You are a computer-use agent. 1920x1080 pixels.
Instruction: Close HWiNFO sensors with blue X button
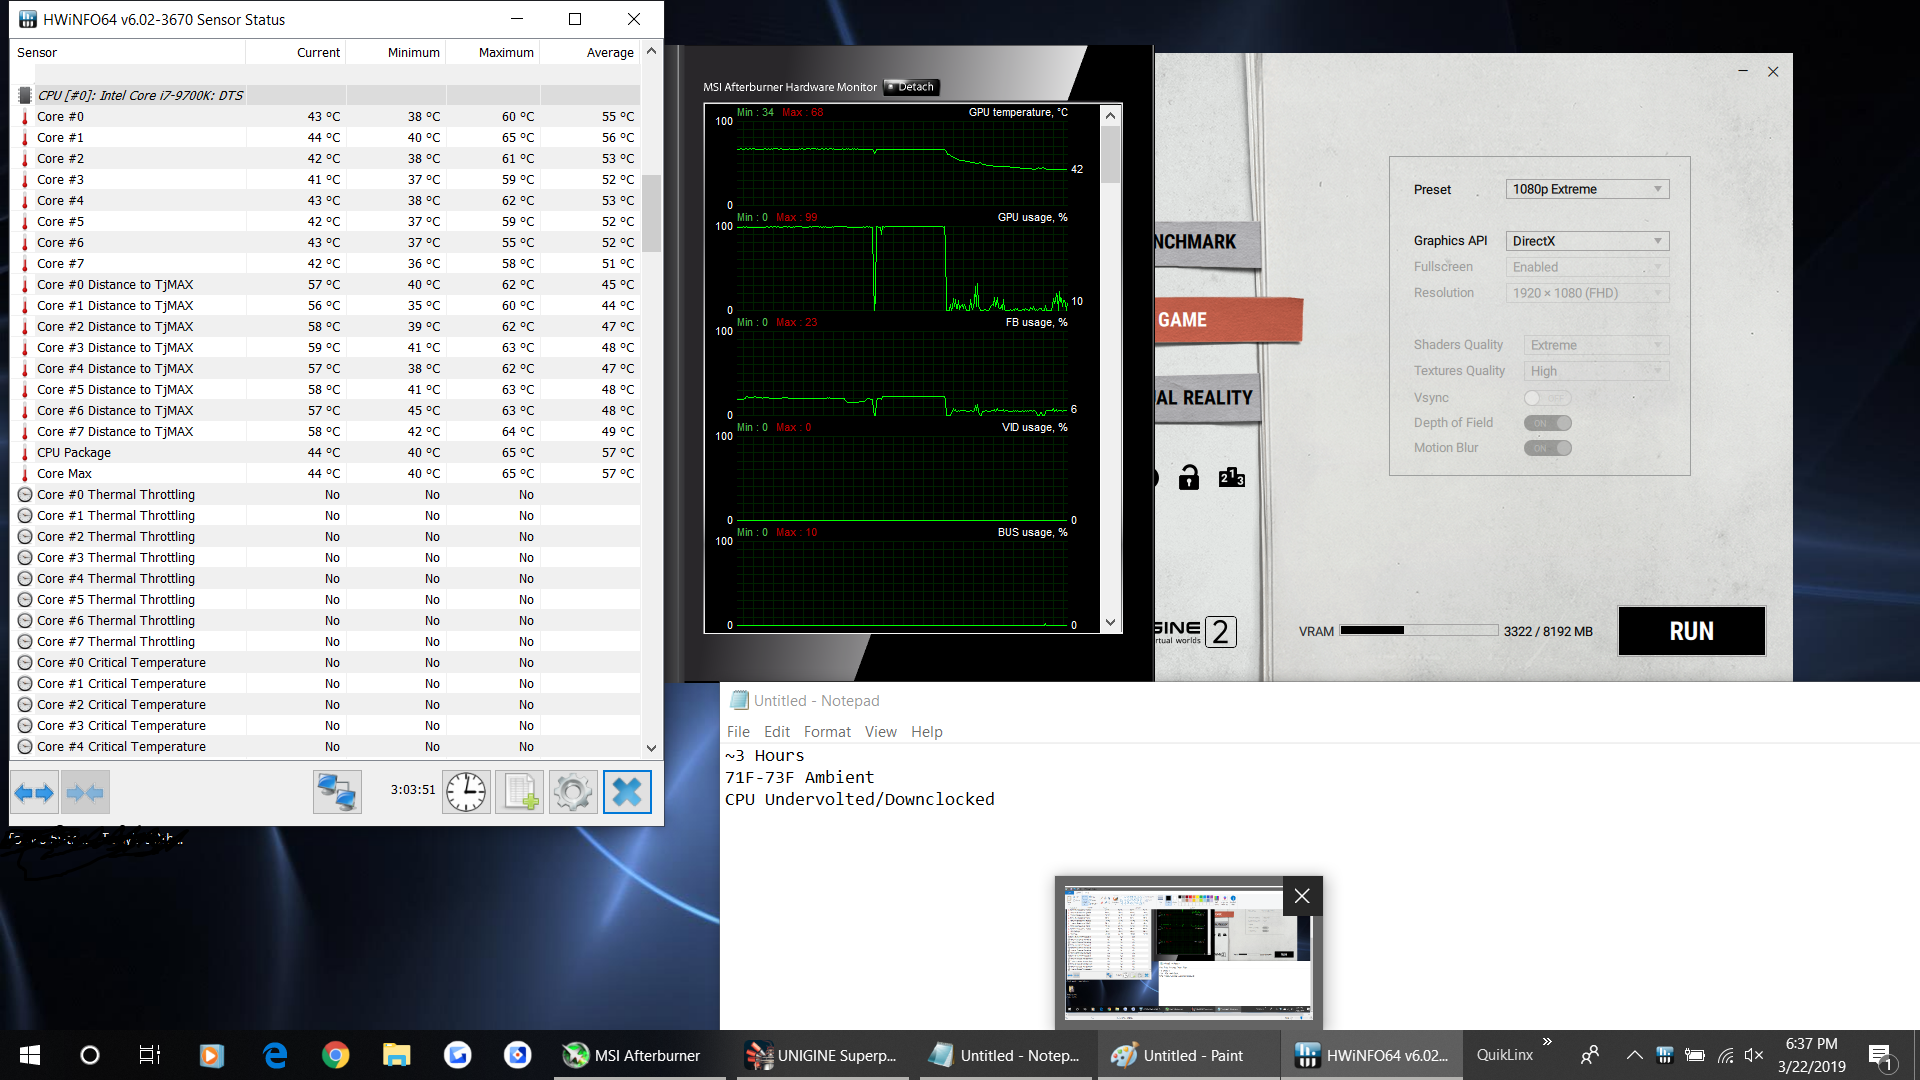tap(627, 792)
